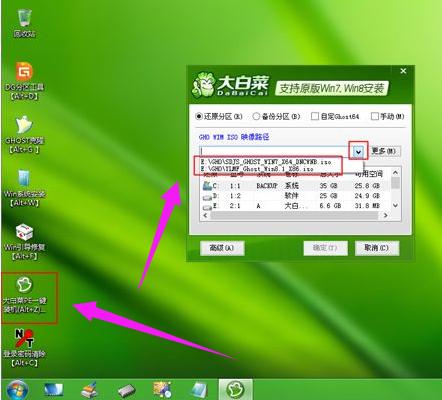The image size is (442, 400).
Task: Launch the DG partition tool icon
Action: (24, 81)
